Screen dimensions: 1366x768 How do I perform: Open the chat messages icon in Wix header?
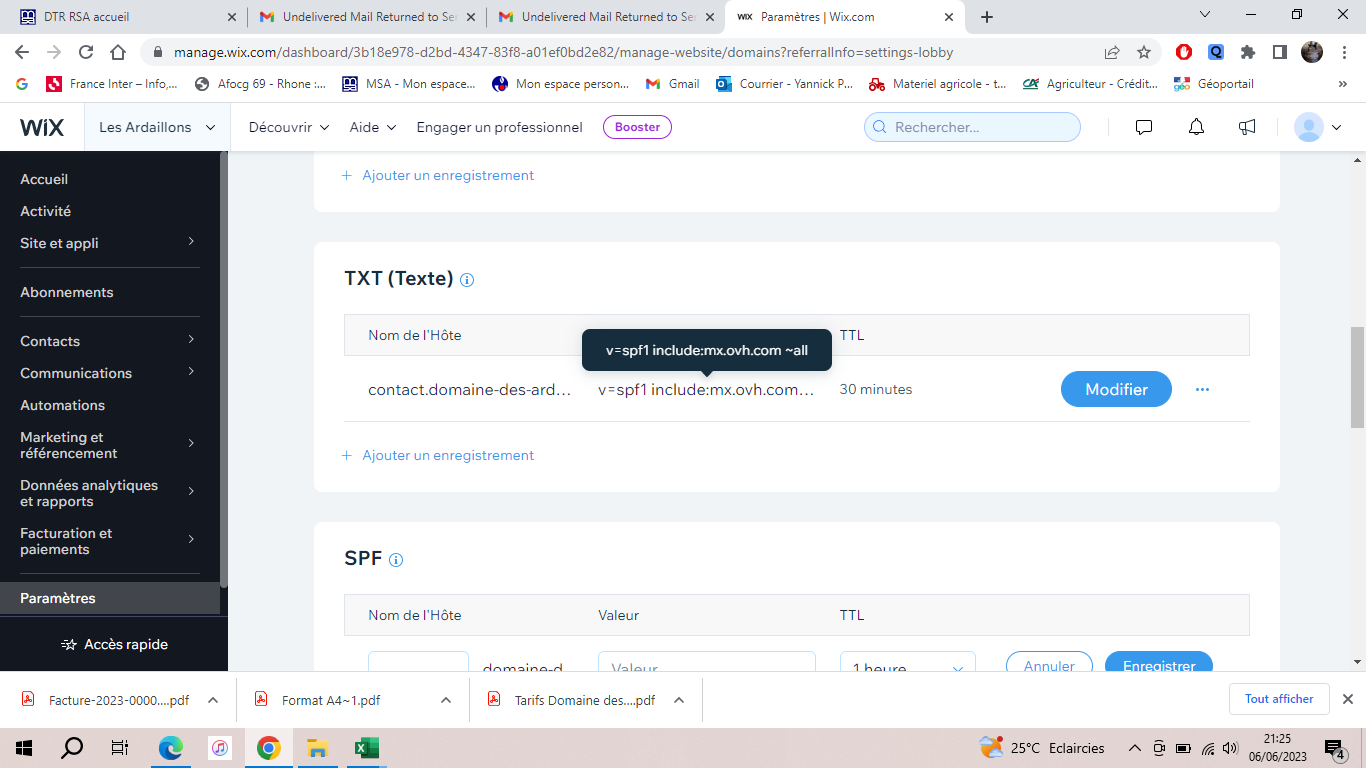click(1144, 127)
